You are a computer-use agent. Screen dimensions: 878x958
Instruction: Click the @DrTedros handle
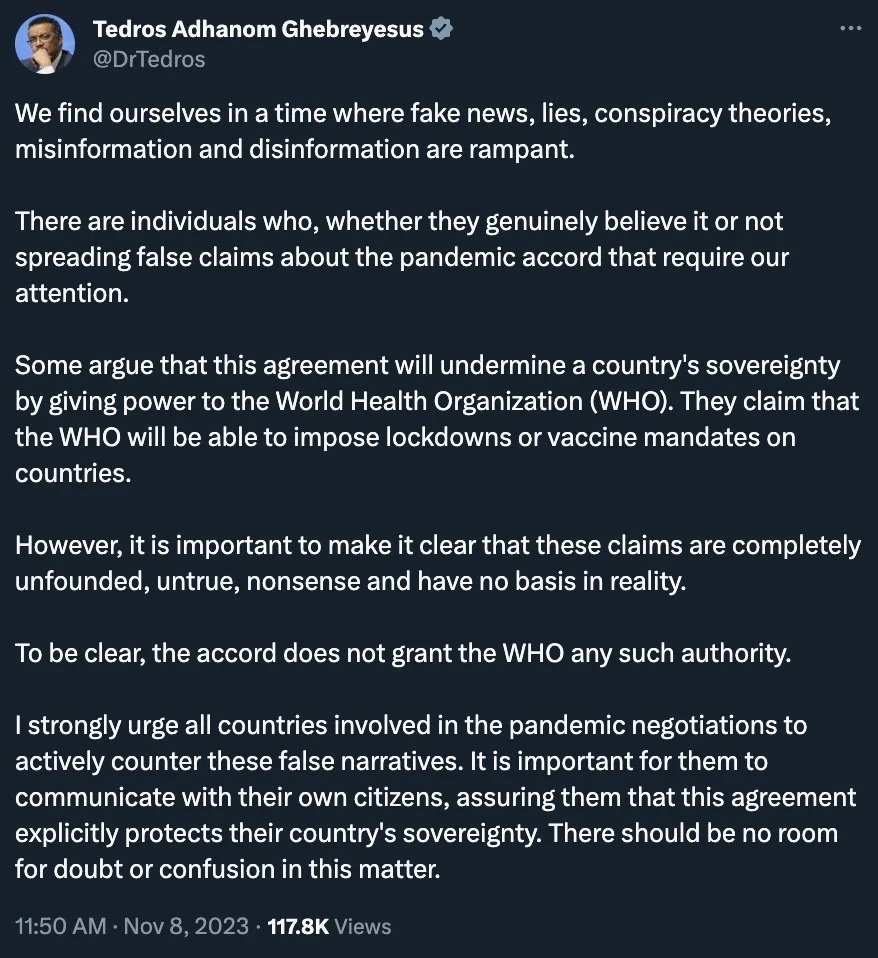coord(149,59)
